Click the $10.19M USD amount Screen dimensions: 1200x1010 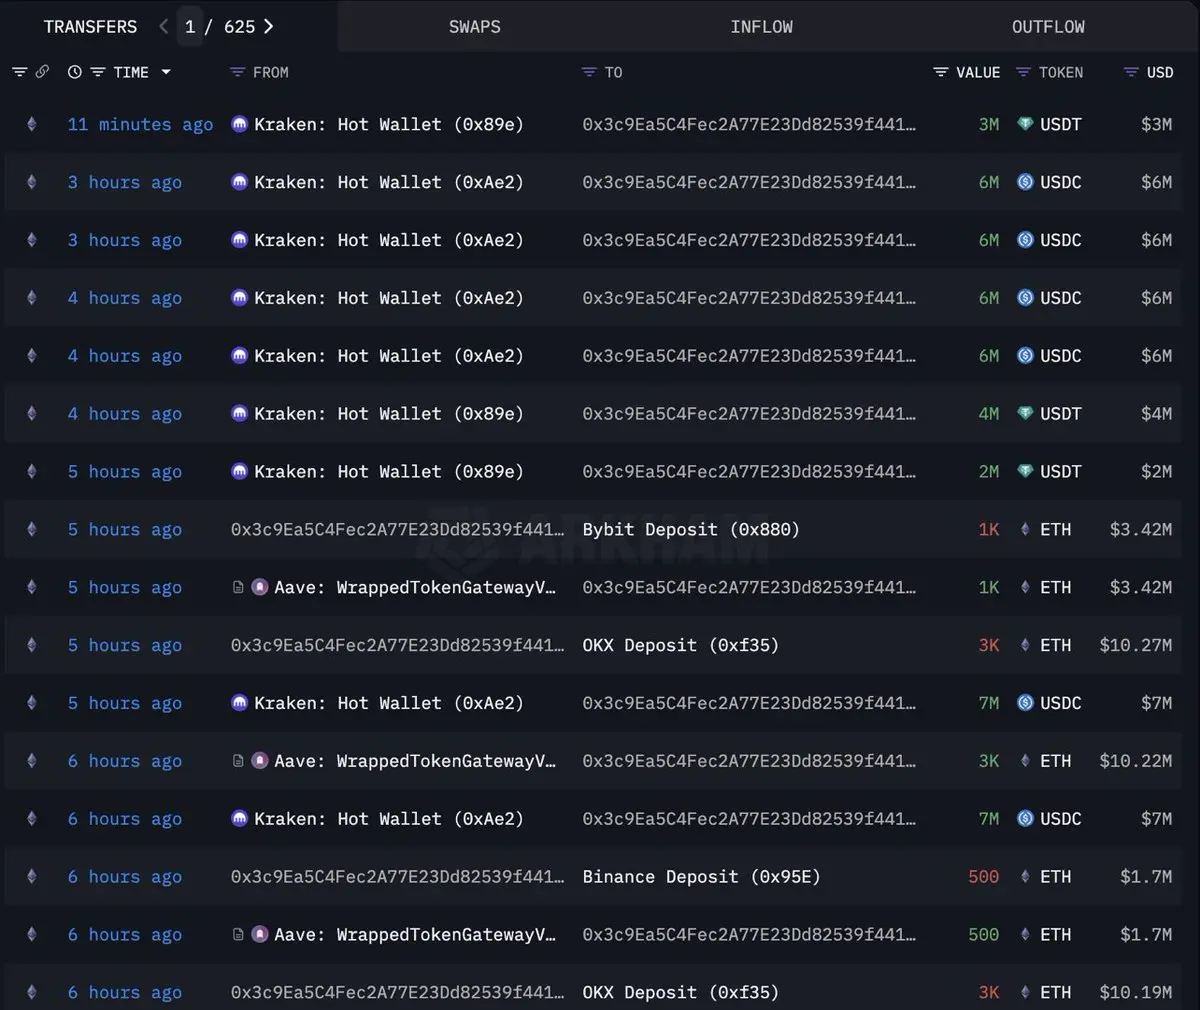tap(1136, 992)
